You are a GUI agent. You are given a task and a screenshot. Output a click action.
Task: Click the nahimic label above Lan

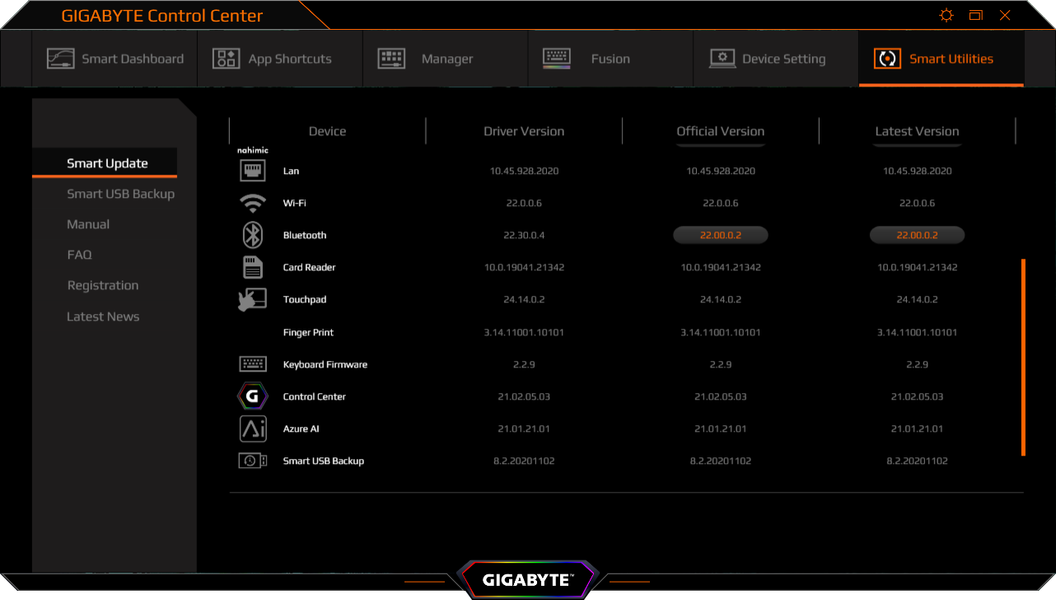[x=253, y=150]
